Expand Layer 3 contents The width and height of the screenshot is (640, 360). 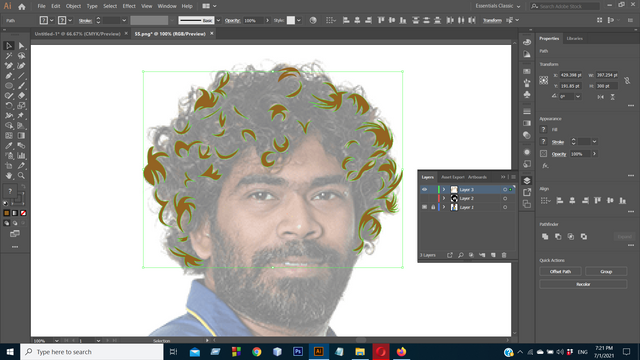coord(444,189)
